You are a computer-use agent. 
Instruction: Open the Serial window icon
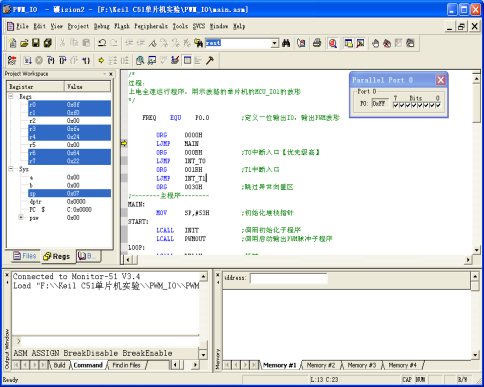click(x=175, y=60)
